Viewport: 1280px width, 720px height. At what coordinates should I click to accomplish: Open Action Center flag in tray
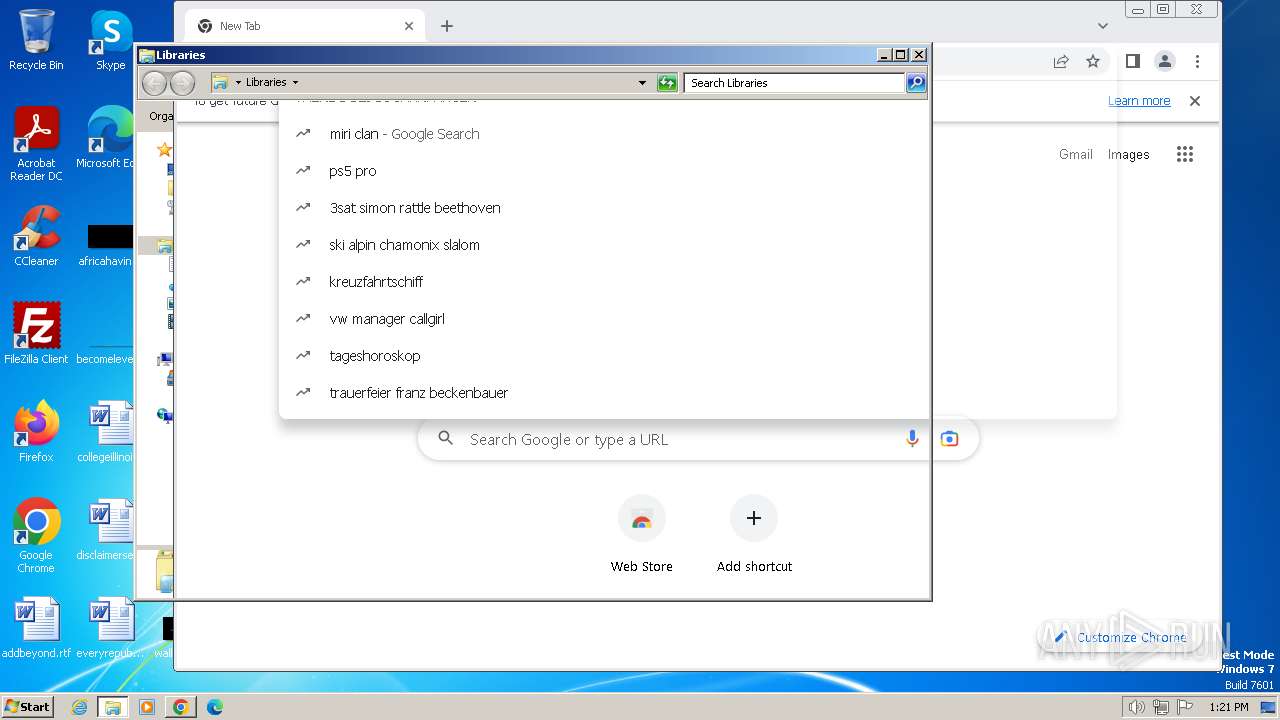click(x=1184, y=707)
